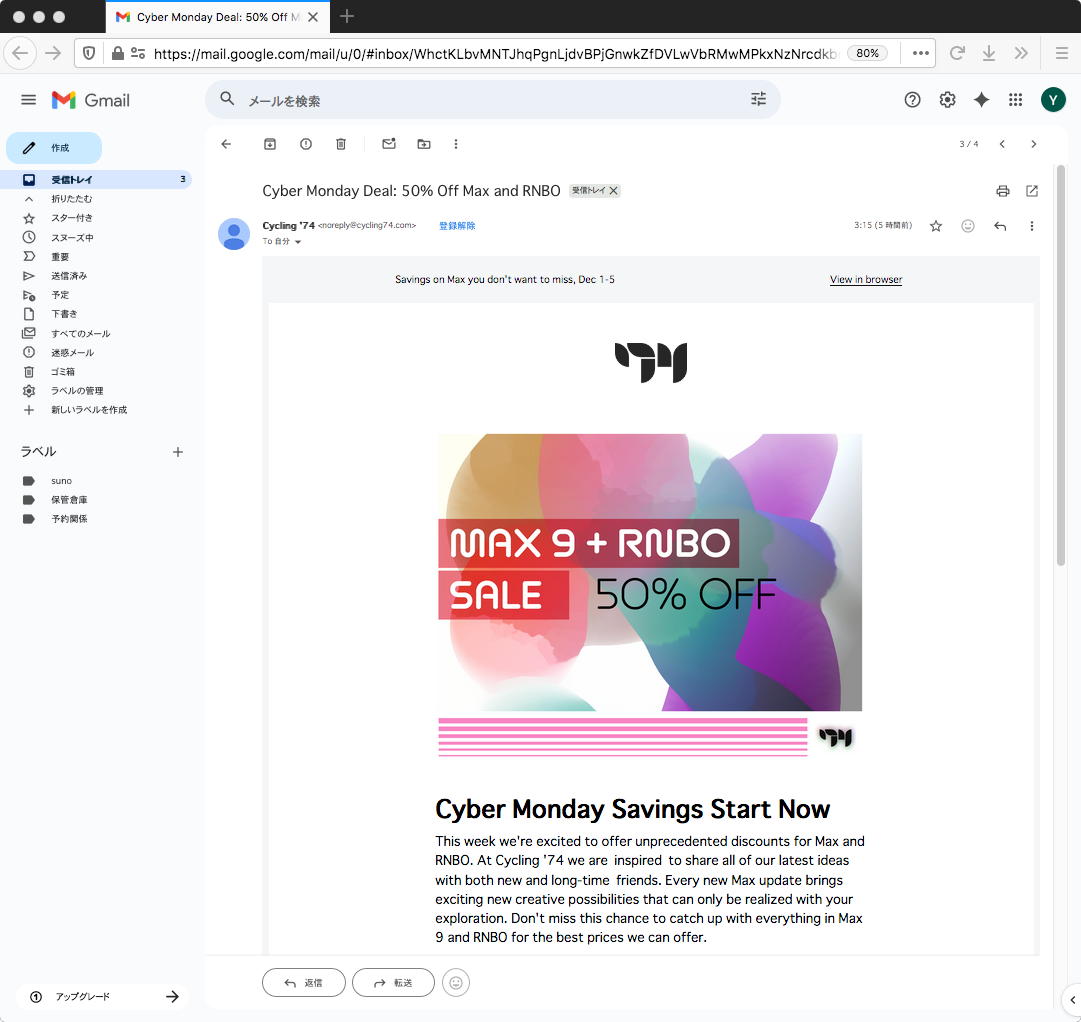The width and height of the screenshot is (1081, 1022).
Task: Open the search options filter icon
Action: coord(758,99)
